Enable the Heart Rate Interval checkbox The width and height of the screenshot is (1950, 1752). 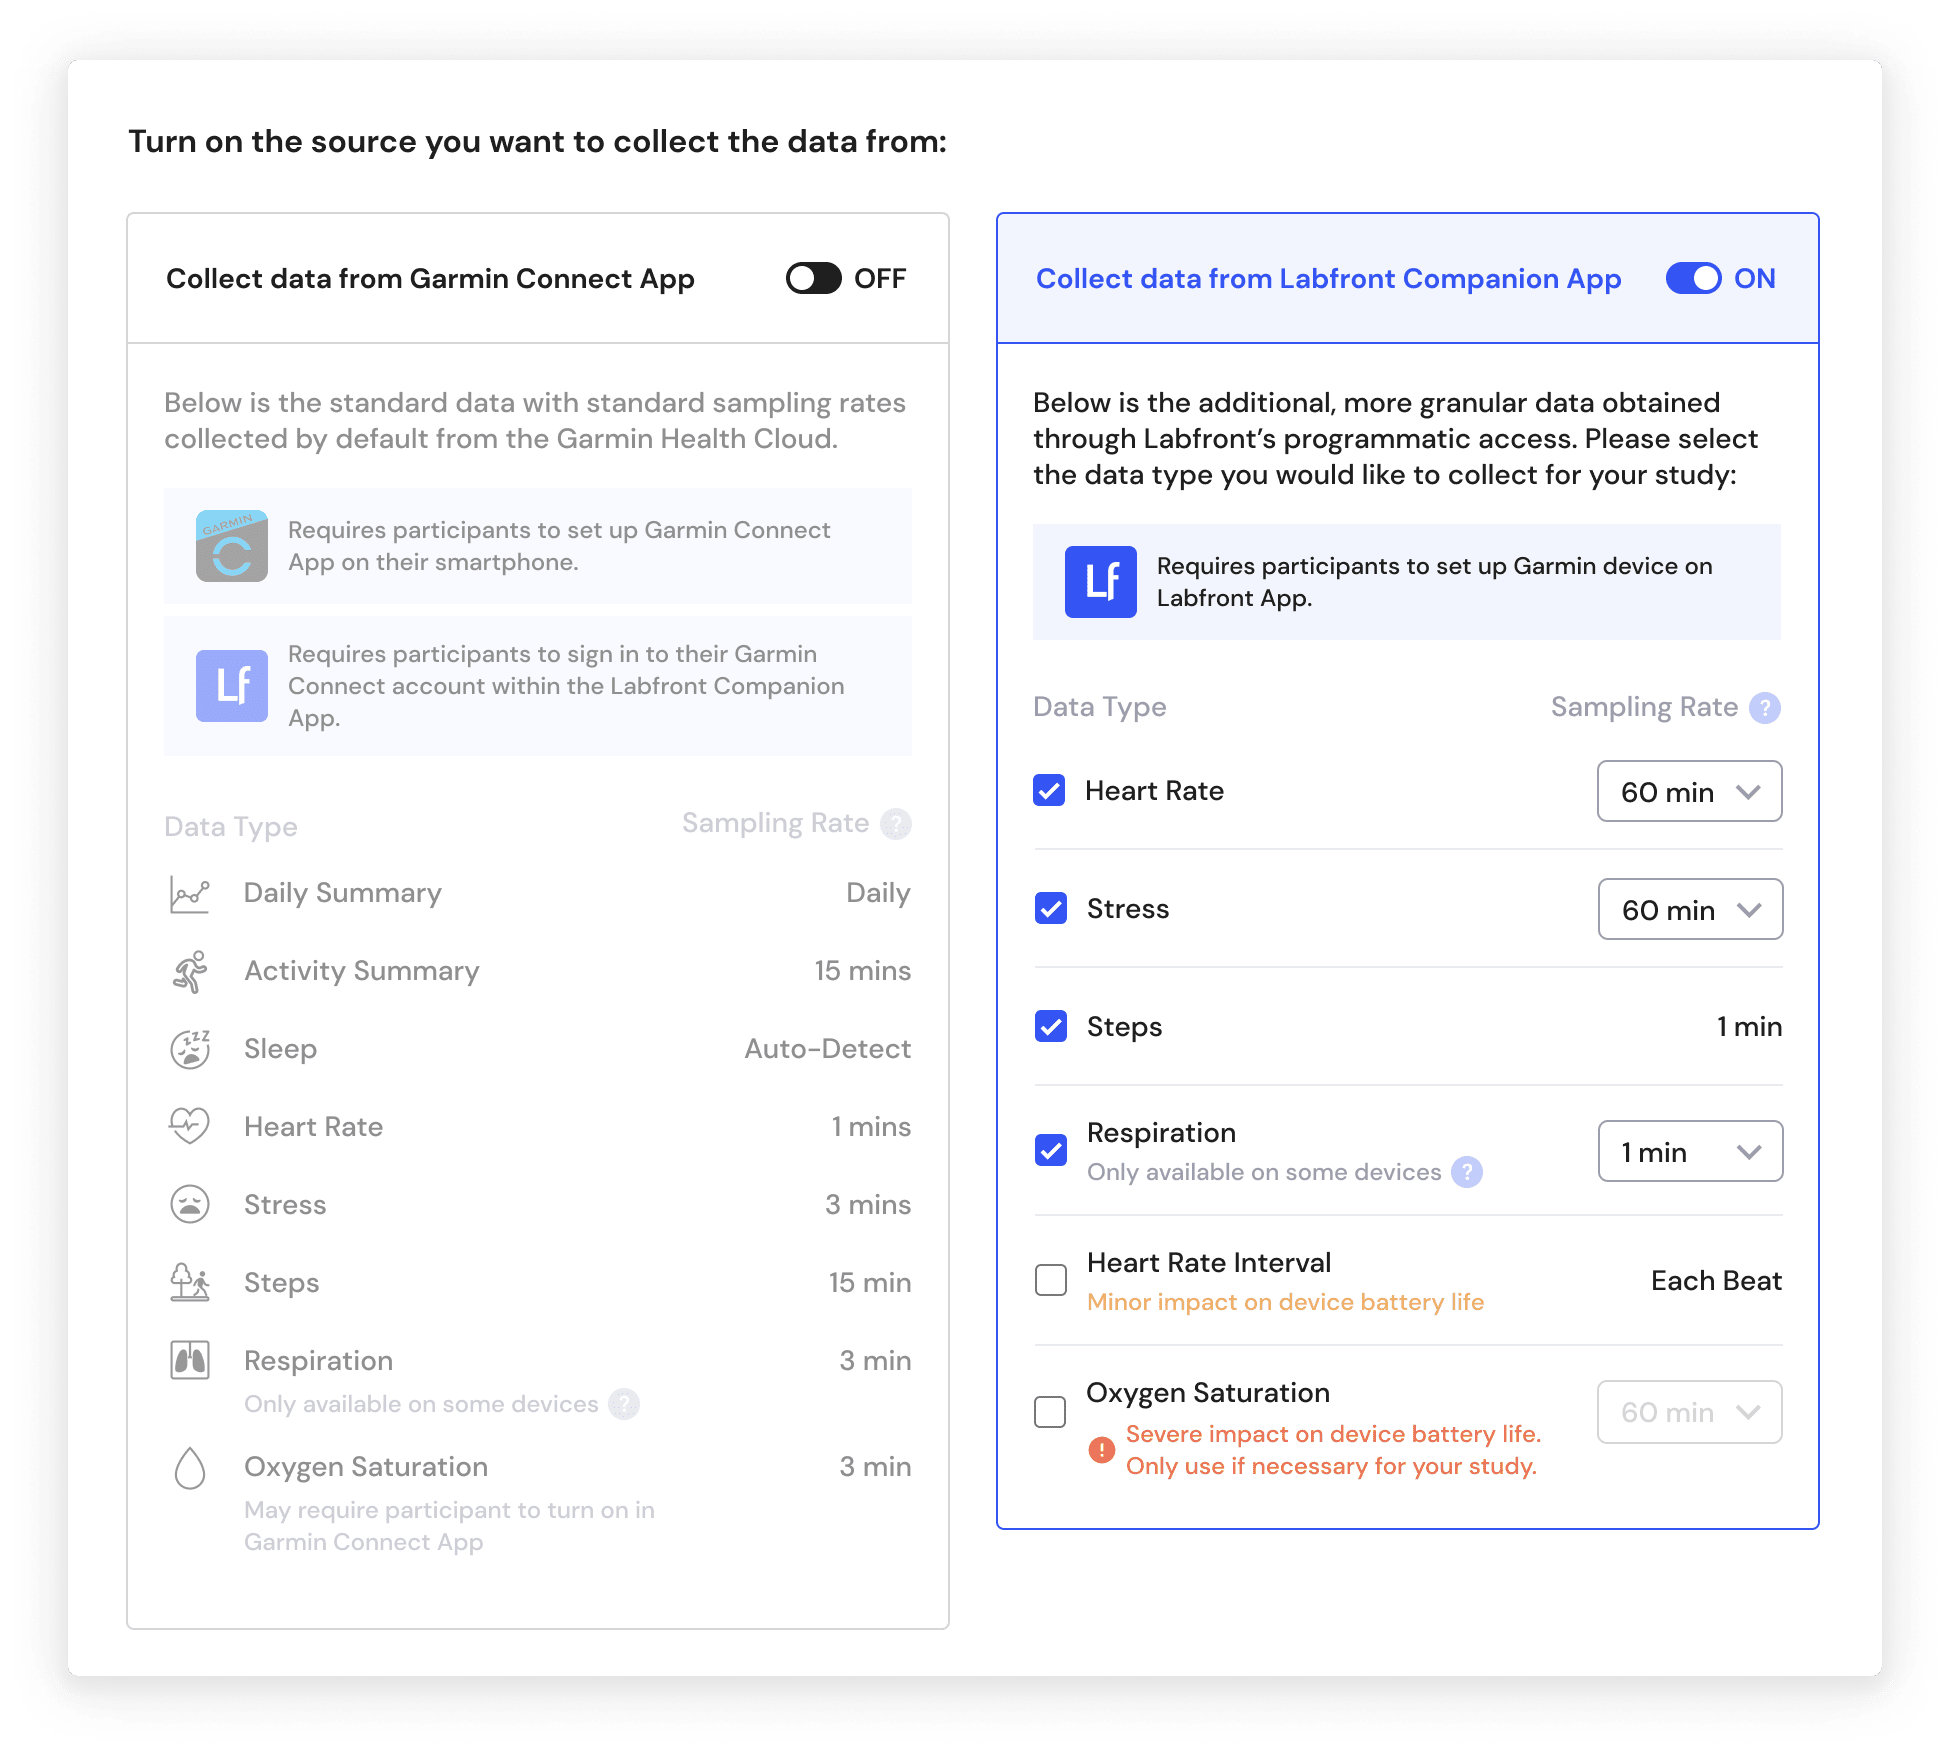point(1051,1280)
